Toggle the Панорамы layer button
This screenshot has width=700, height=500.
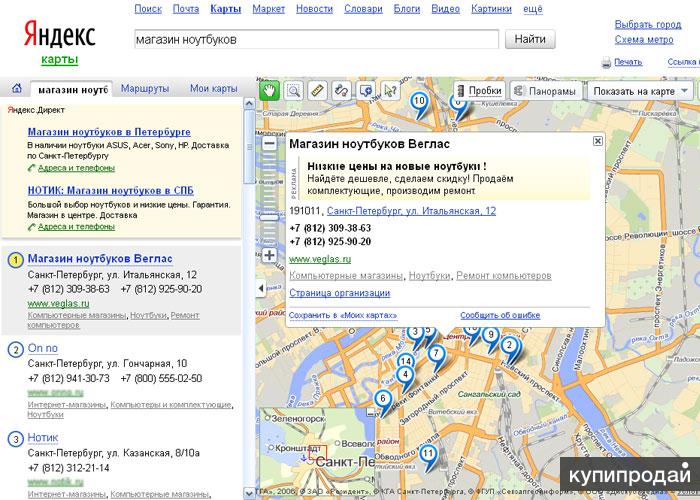[545, 91]
